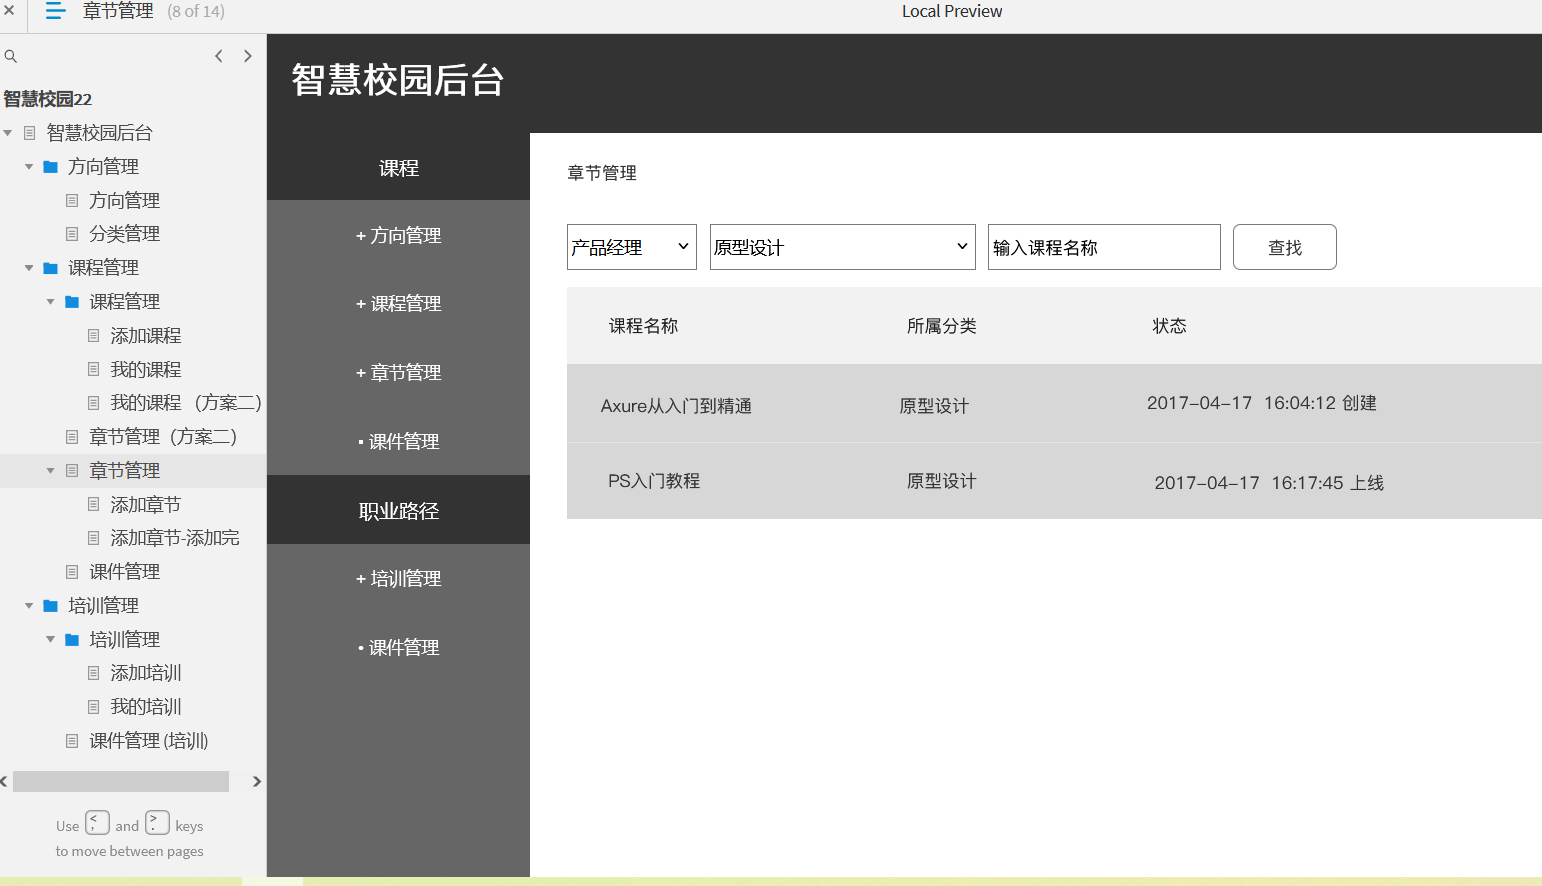Expand + 方向管理 in the side menu
Screen dimensions: 1542x886
[398, 236]
